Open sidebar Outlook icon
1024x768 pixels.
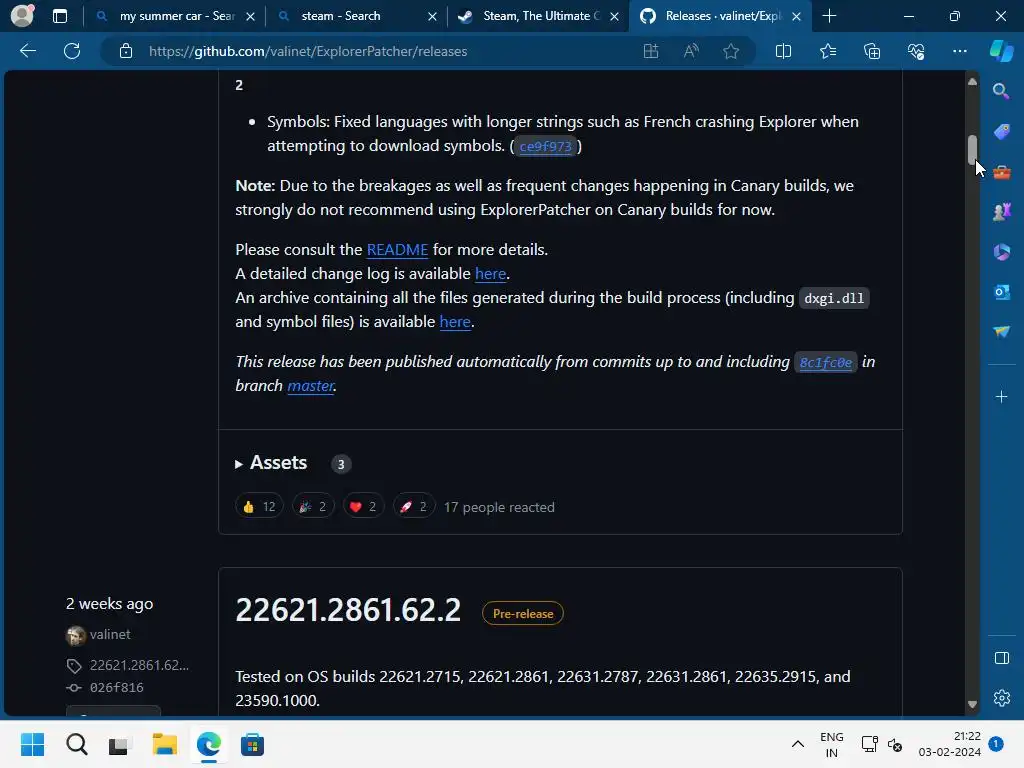1001,292
